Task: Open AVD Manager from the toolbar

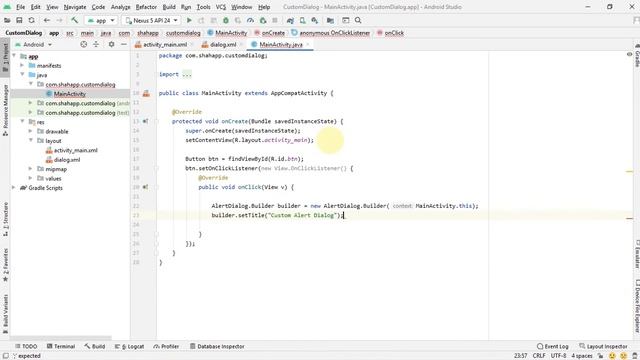Action: (302, 20)
